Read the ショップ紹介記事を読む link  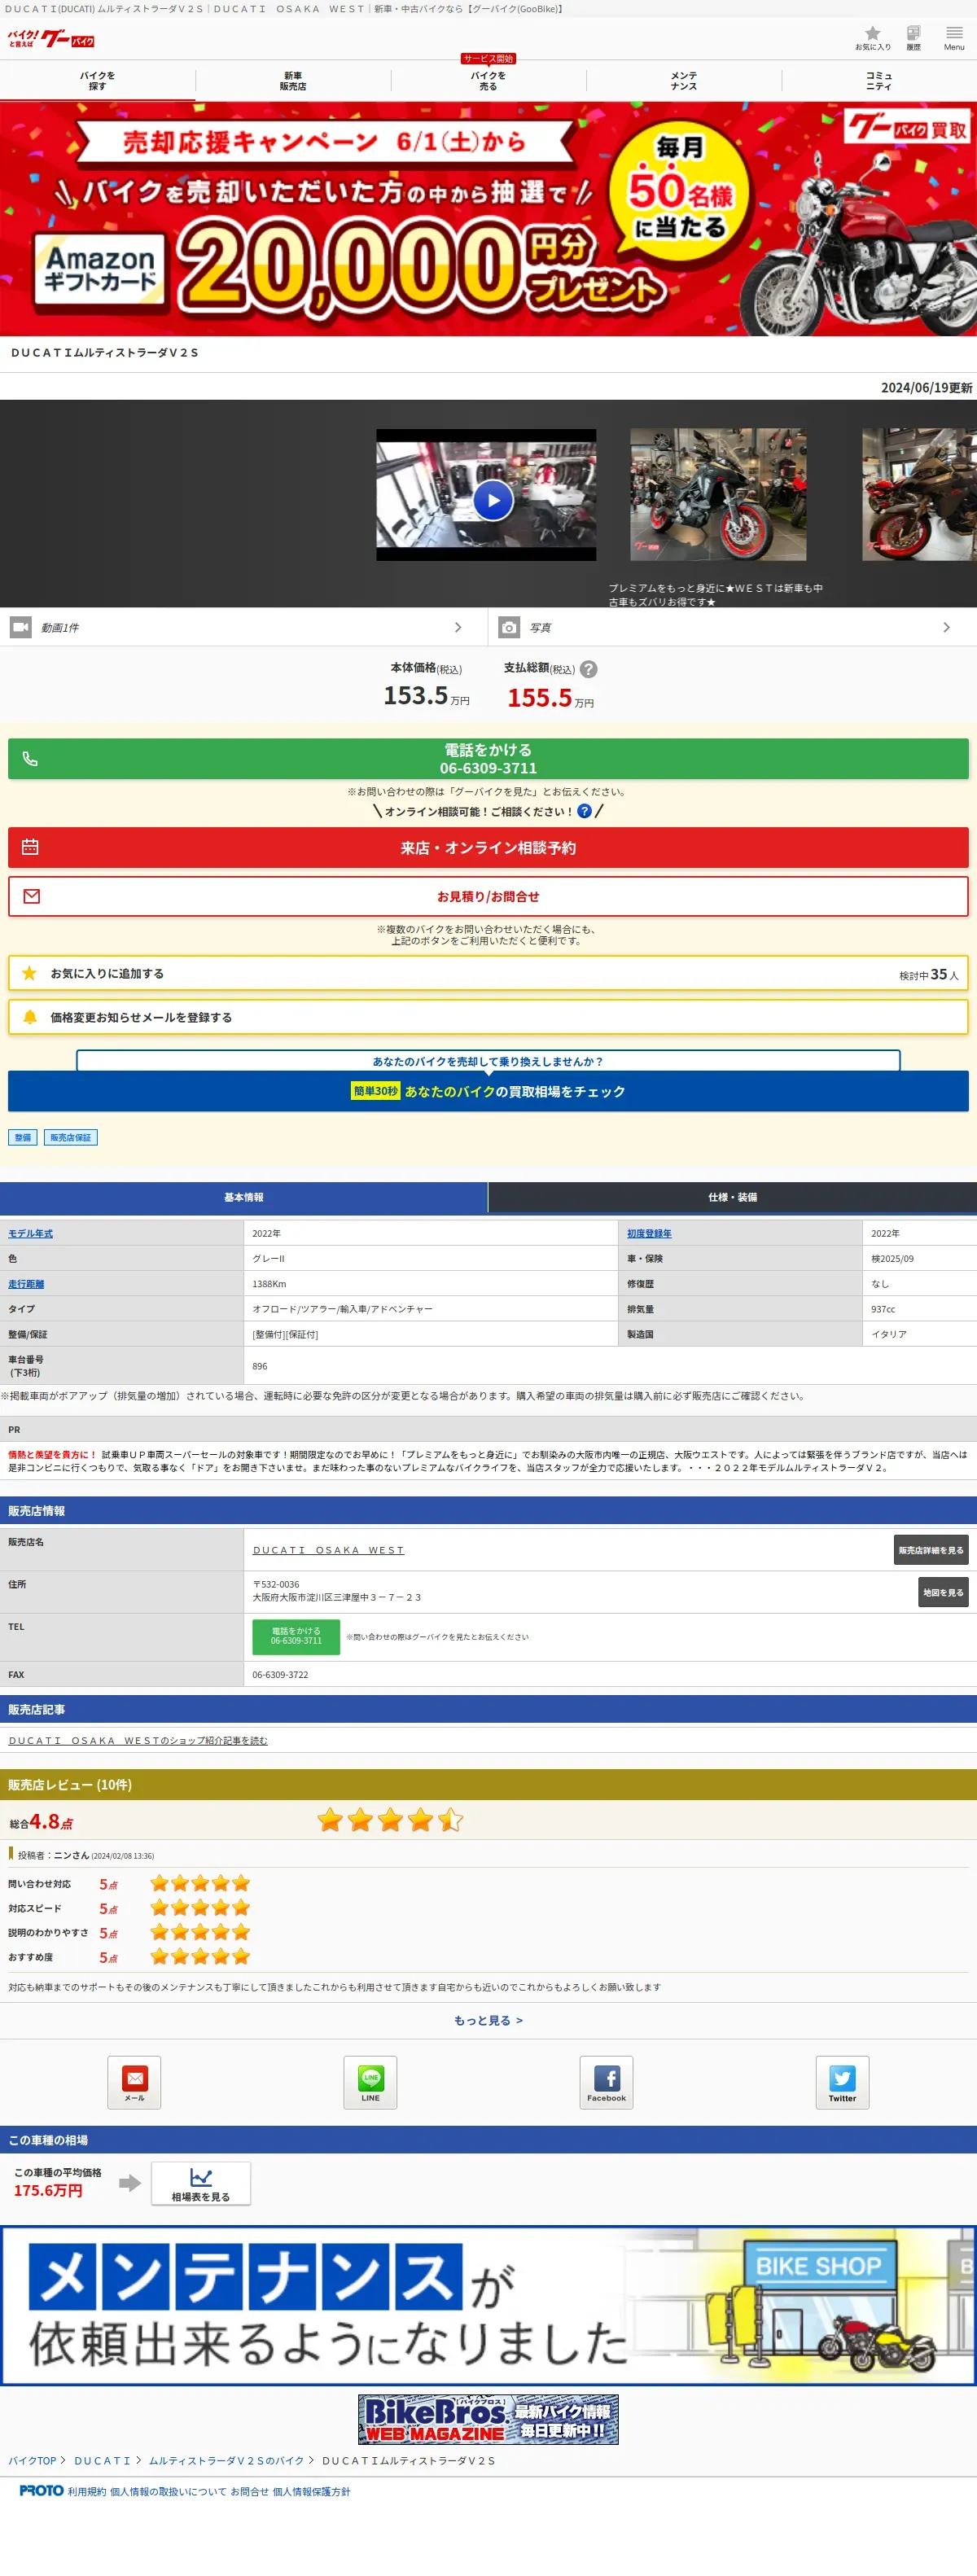pyautogui.click(x=138, y=1740)
